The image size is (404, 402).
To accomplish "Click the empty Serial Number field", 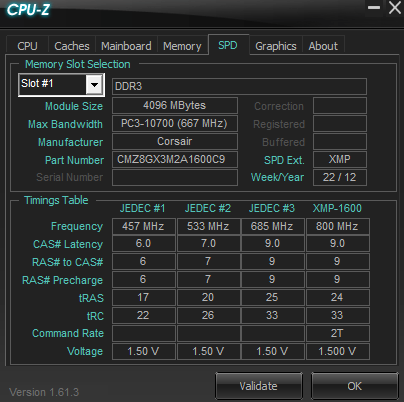I will coord(175,177).
